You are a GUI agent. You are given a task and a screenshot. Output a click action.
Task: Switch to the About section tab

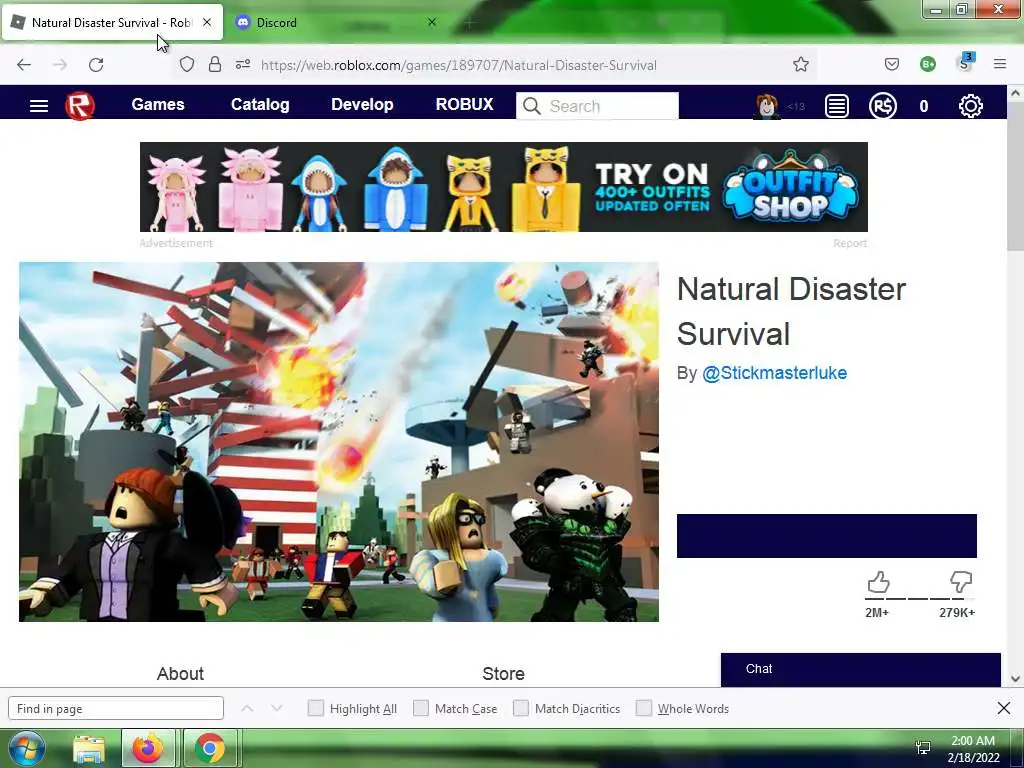(180, 673)
